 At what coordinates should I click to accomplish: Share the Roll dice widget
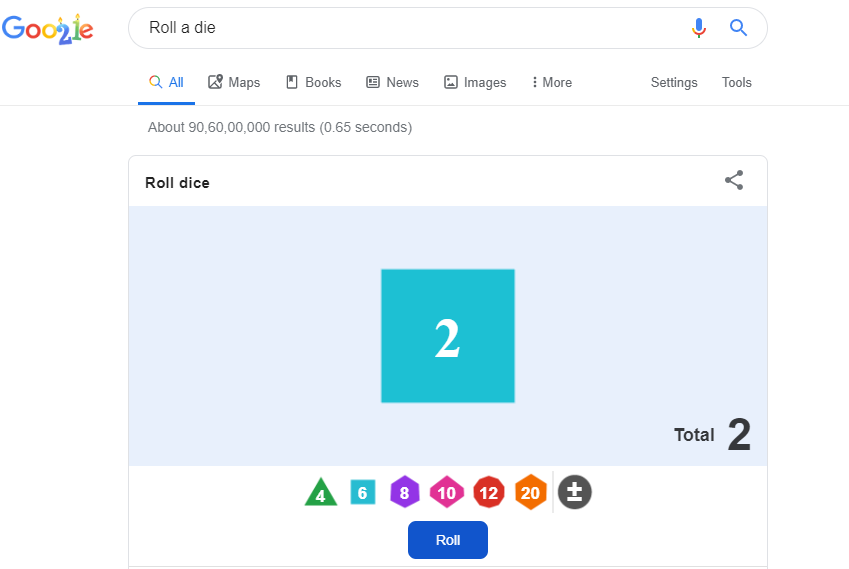734,180
